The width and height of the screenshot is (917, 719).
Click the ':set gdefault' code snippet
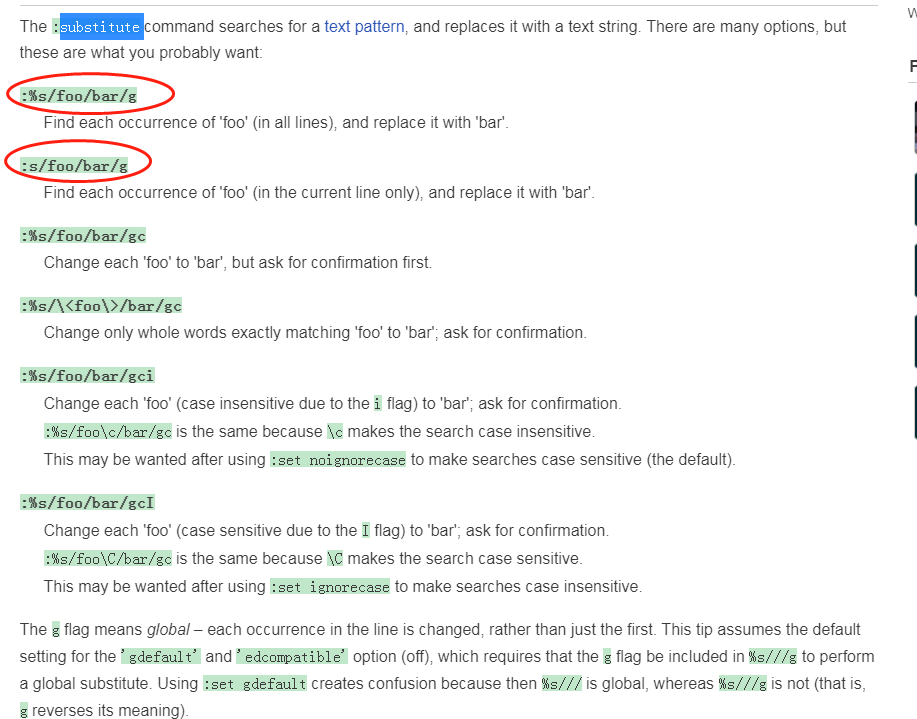[x=254, y=683]
